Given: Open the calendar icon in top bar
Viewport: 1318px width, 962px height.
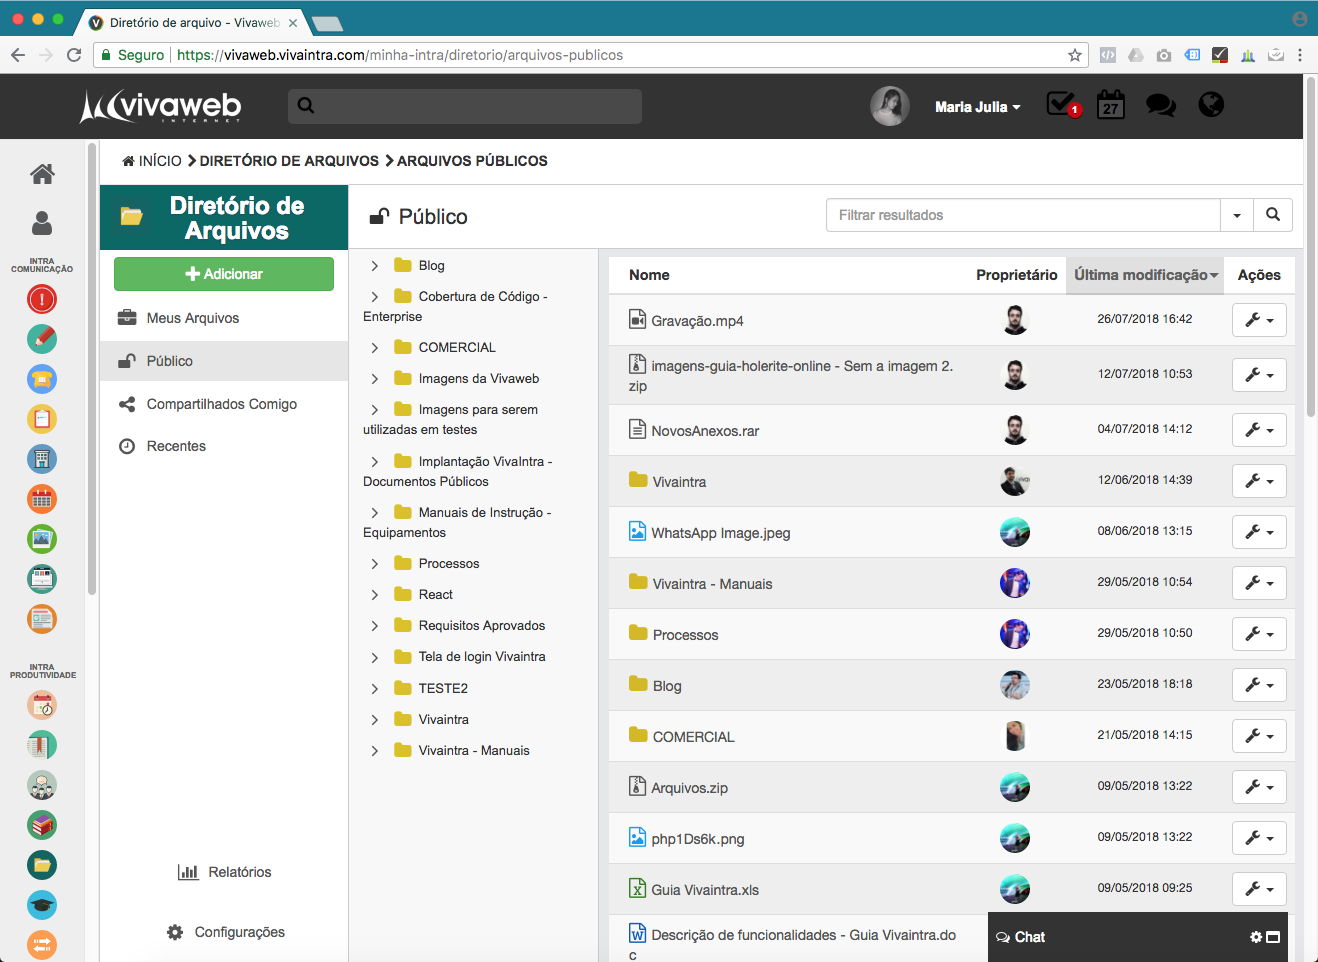Looking at the screenshot, I should pos(1110,105).
